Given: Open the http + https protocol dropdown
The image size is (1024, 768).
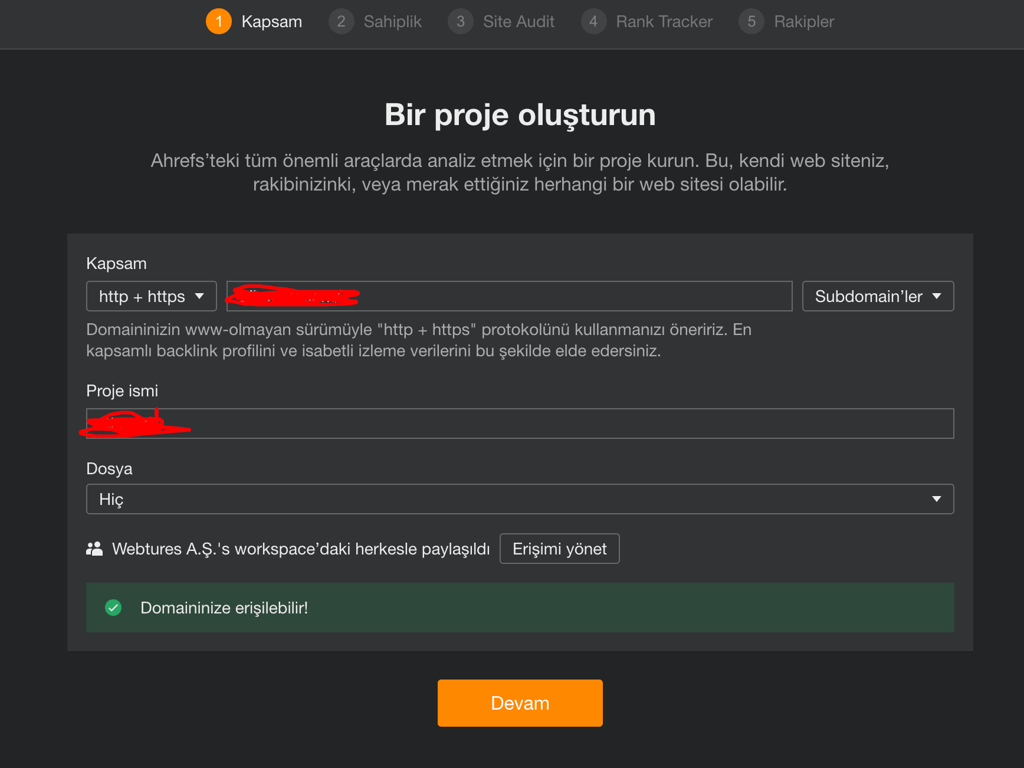Looking at the screenshot, I should point(151,295).
